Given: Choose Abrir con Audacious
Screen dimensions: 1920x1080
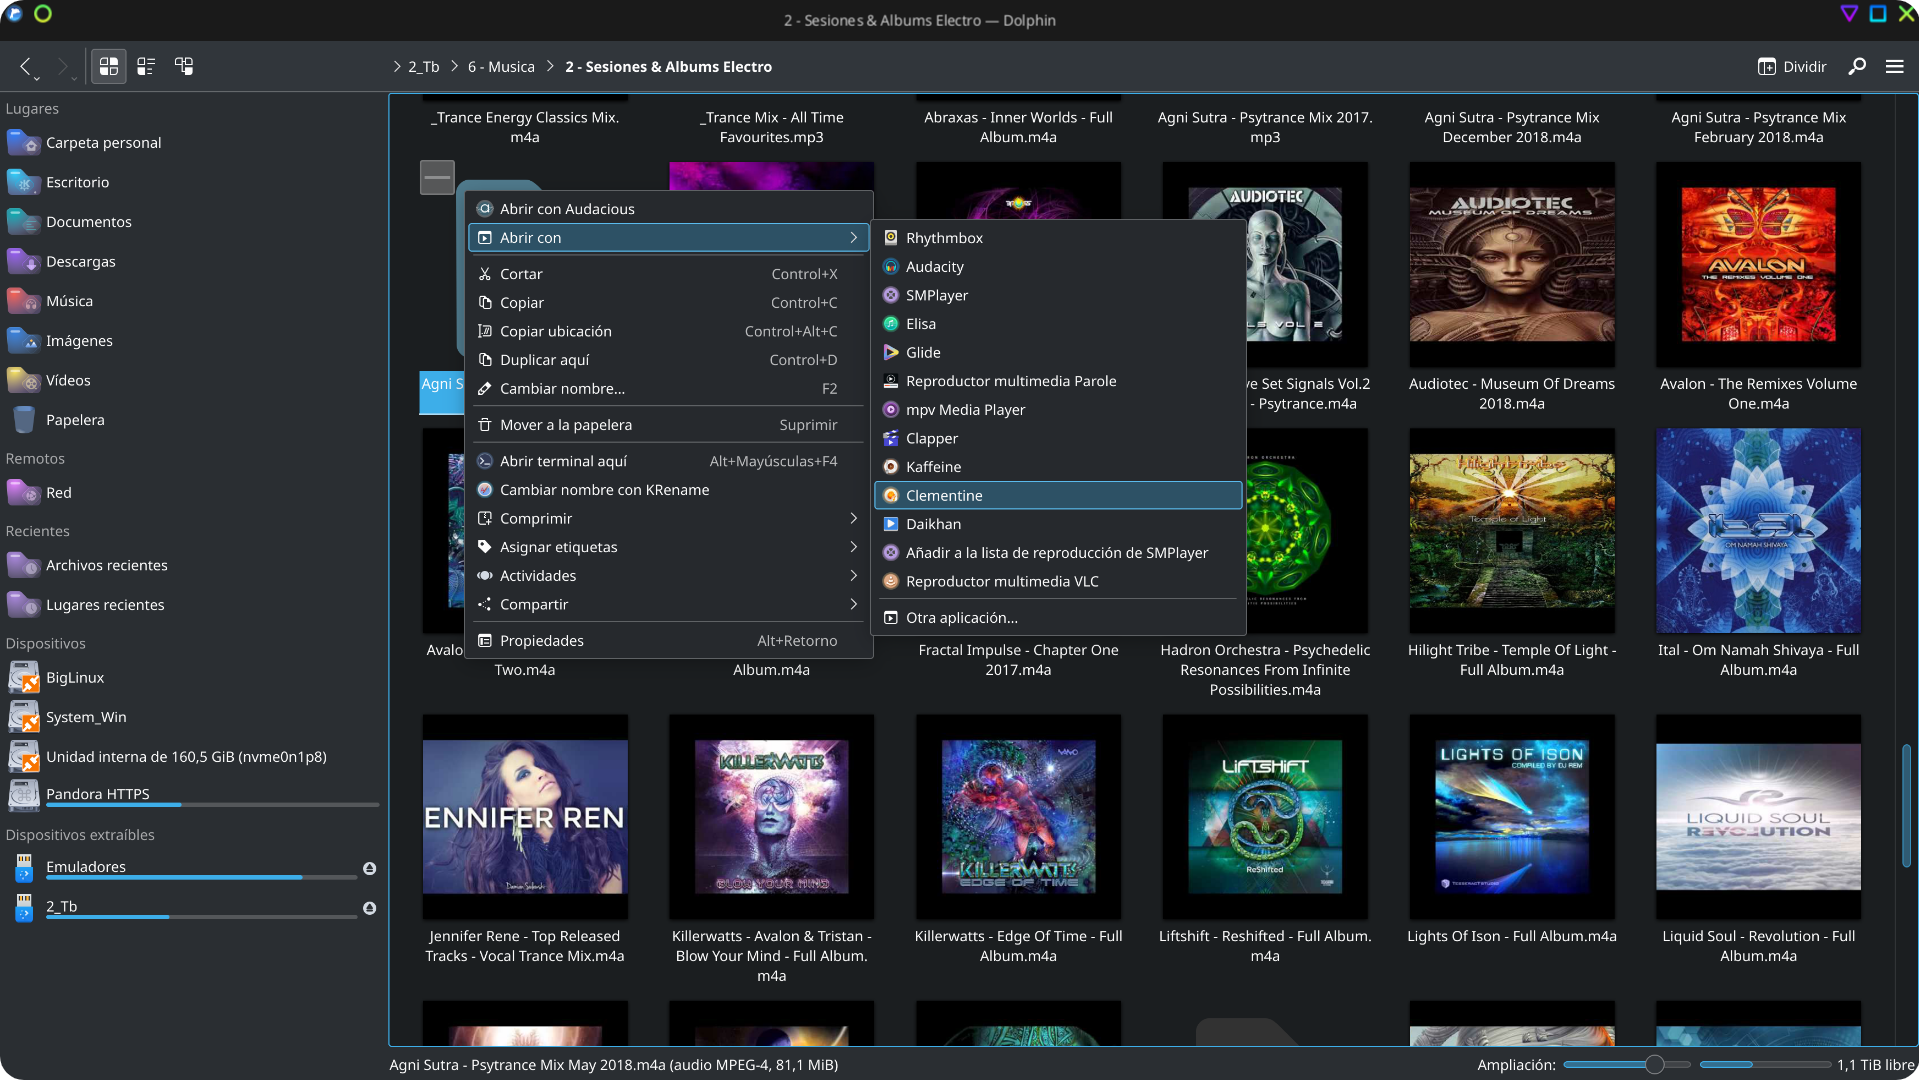Looking at the screenshot, I should pos(668,209).
